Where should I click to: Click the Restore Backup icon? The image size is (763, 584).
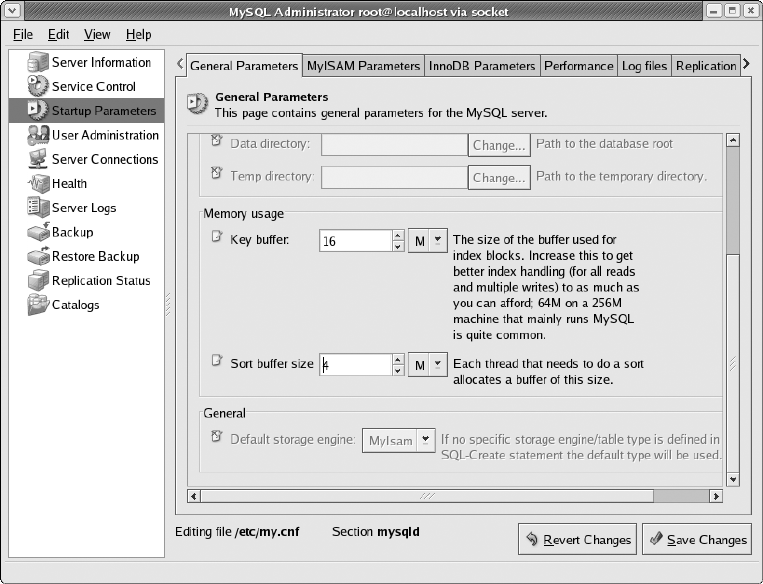click(38, 256)
